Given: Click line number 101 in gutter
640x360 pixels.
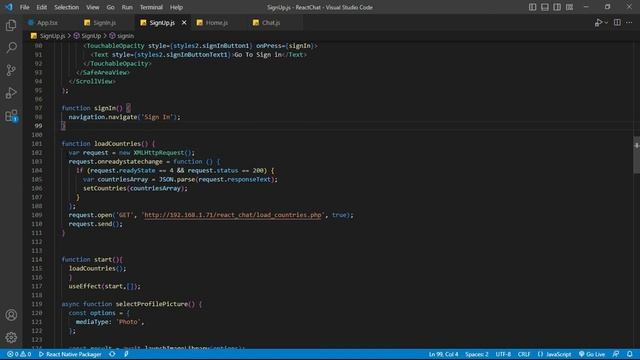Looking at the screenshot, I should (37, 144).
